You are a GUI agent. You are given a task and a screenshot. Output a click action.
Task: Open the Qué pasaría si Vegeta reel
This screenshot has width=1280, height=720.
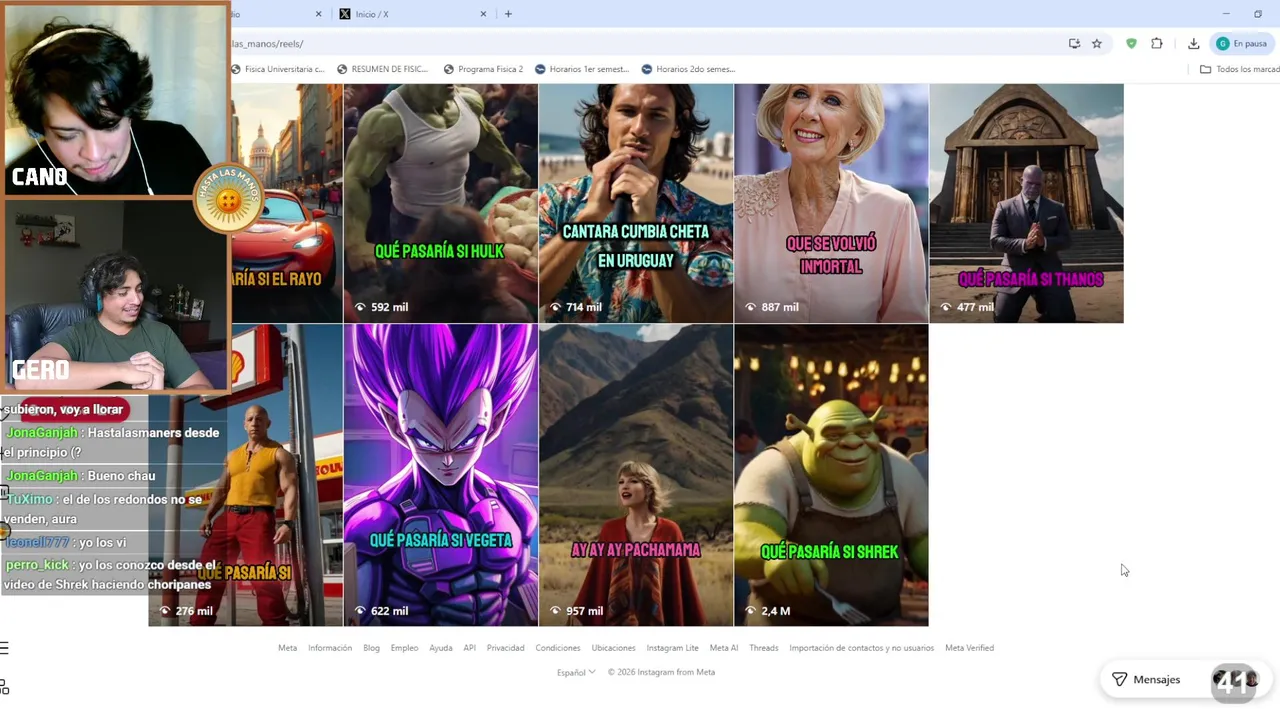440,475
